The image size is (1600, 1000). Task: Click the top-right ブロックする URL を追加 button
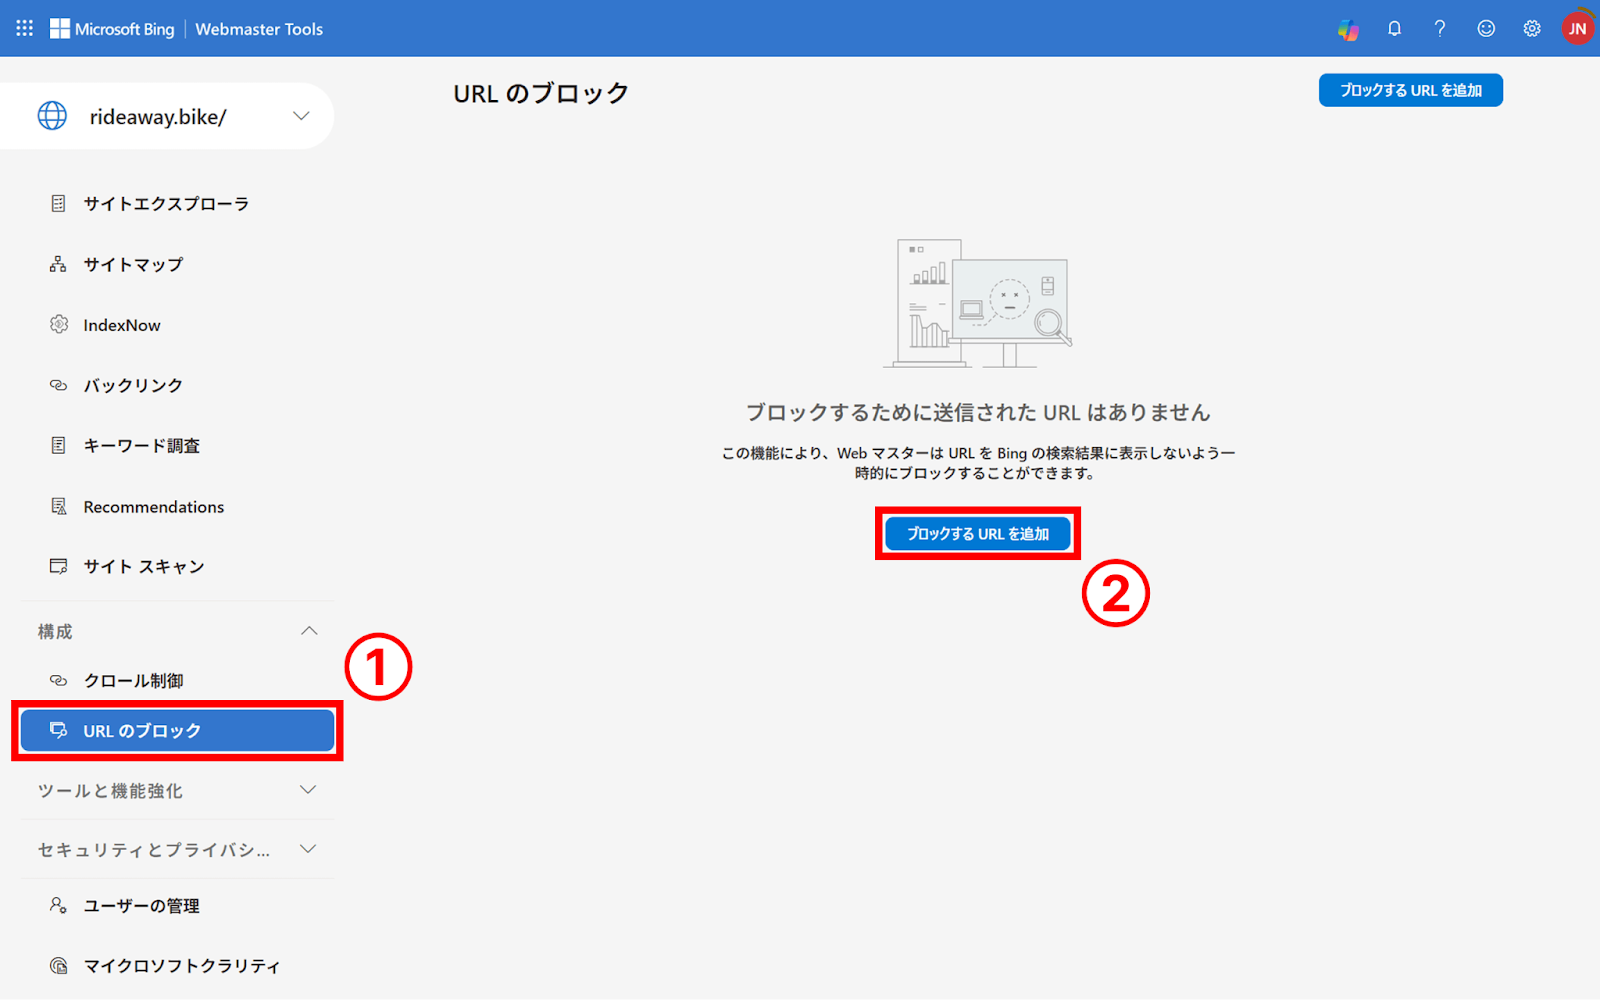coord(1410,90)
